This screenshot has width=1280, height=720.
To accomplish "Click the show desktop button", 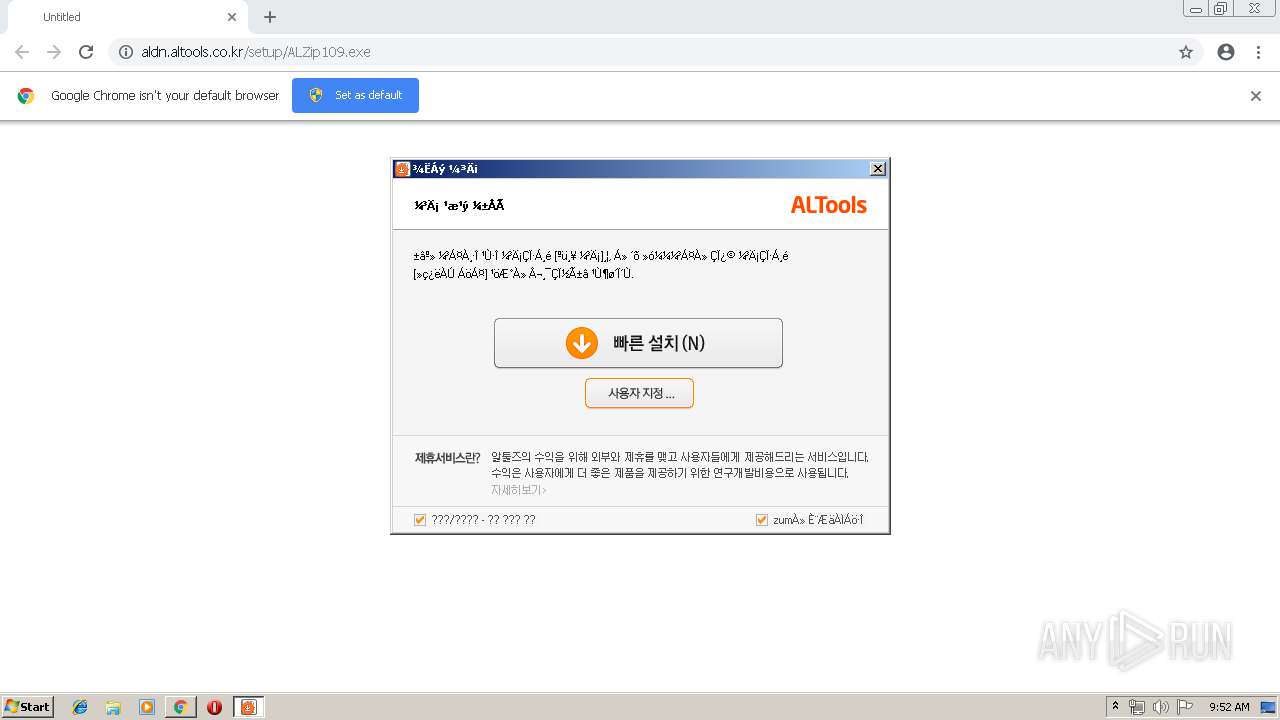I will [1269, 707].
